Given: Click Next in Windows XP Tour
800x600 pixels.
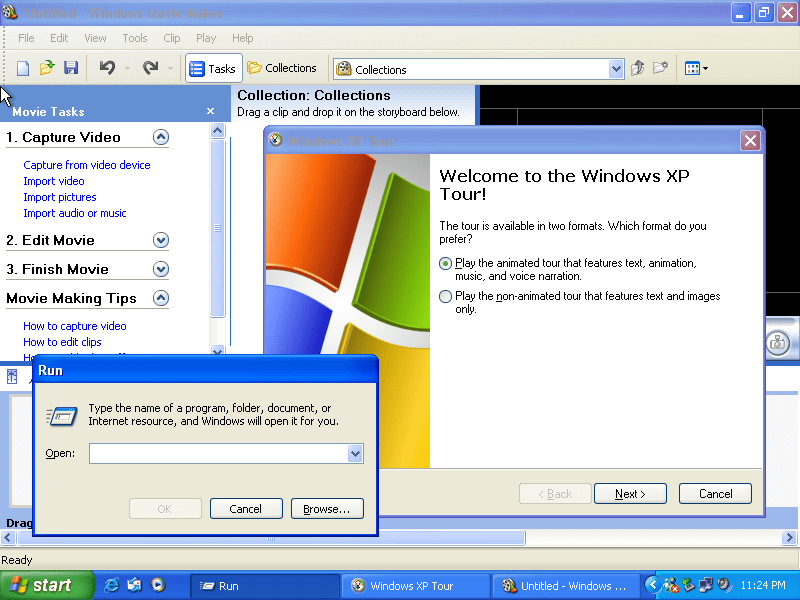Looking at the screenshot, I should pos(630,494).
